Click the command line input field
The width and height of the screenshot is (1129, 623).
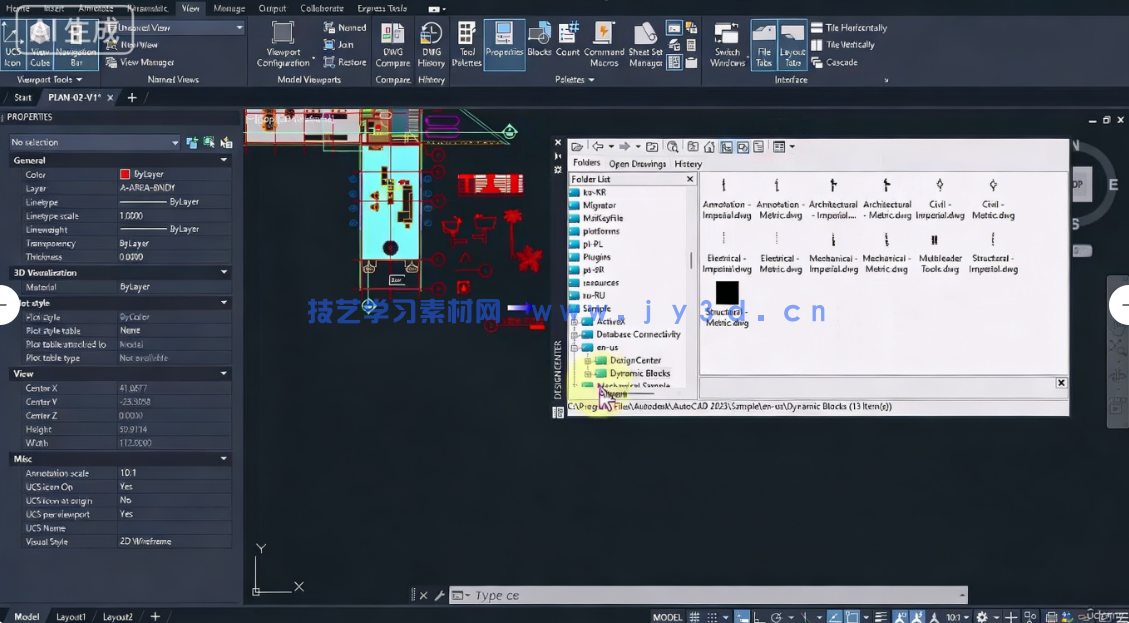(x=700, y=595)
